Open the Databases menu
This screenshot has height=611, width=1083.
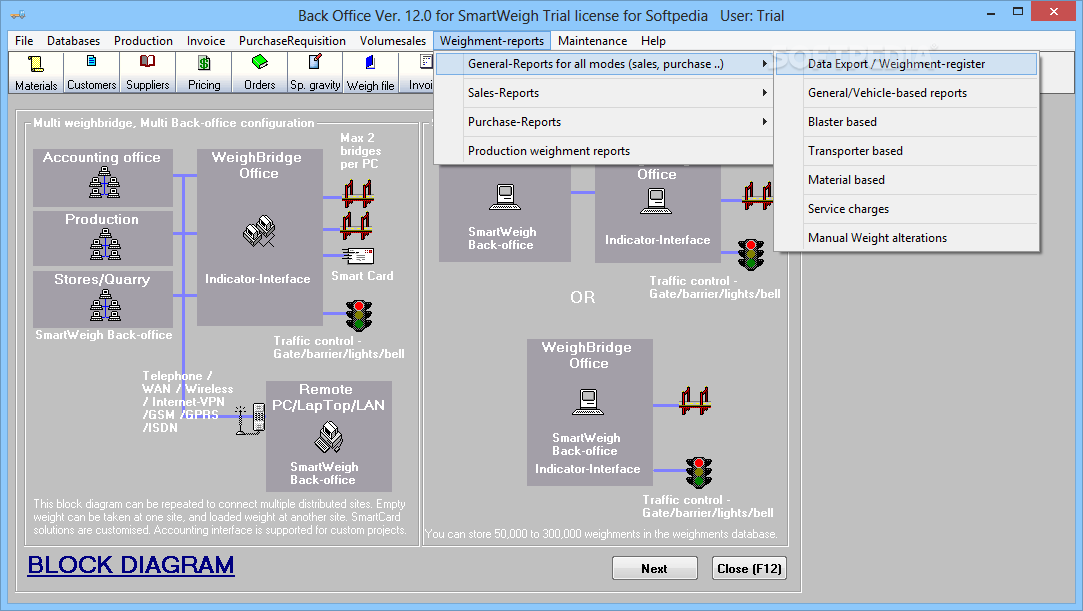pos(73,41)
